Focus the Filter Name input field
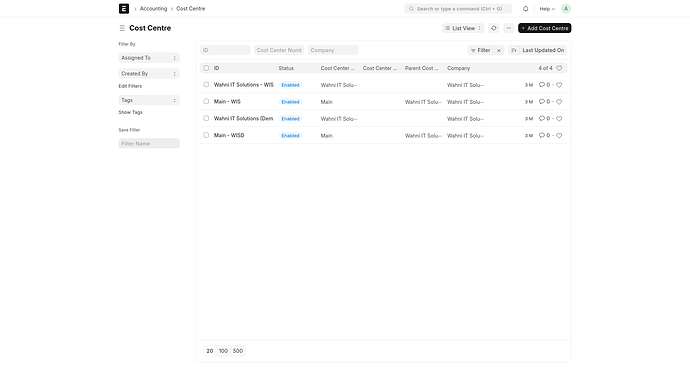 click(149, 144)
